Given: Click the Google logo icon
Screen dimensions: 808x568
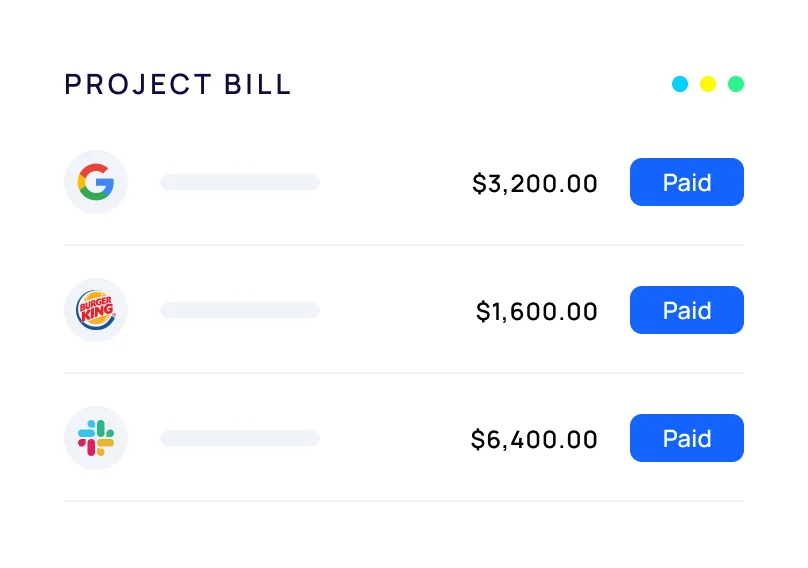Looking at the screenshot, I should pyautogui.click(x=96, y=182).
